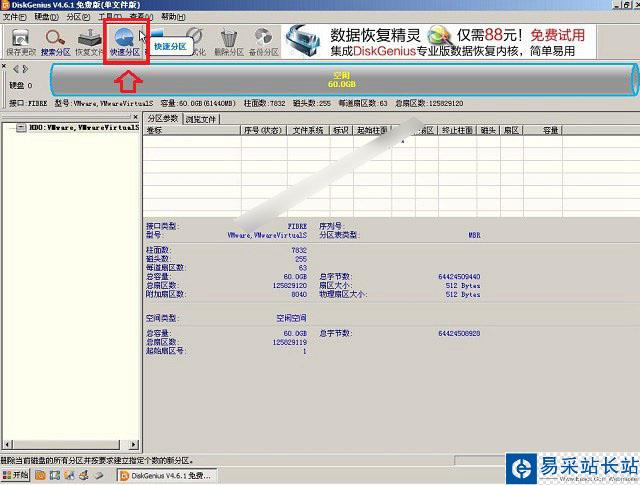
Task: Click the status bar message text
Action: click(97, 461)
